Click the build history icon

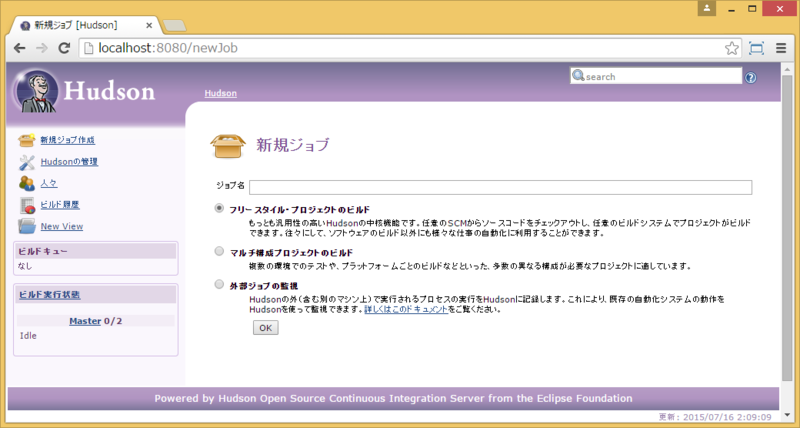[x=27, y=205]
